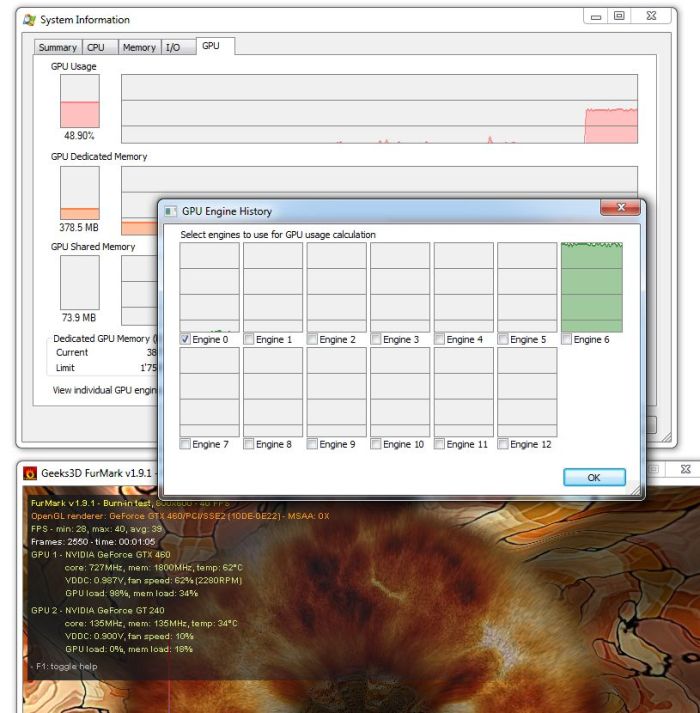This screenshot has width=700, height=713.
Task: Click the GPU Dedicated Memory bar meter
Action: [x=80, y=193]
